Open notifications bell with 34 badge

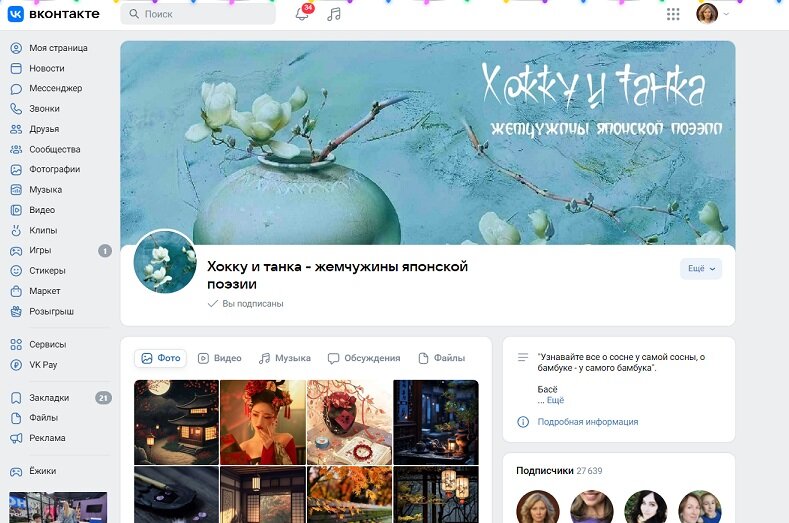click(x=303, y=14)
